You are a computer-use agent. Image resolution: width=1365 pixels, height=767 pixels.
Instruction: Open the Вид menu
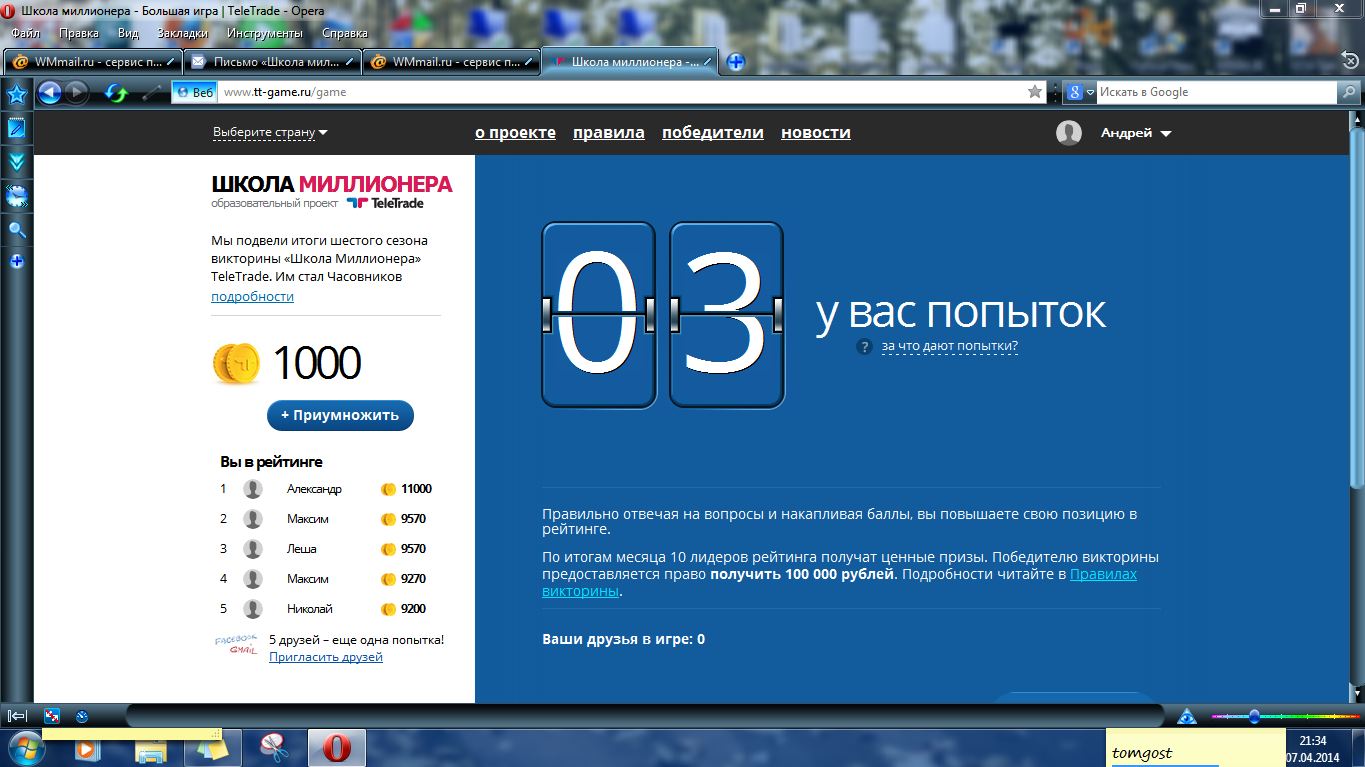coord(128,33)
